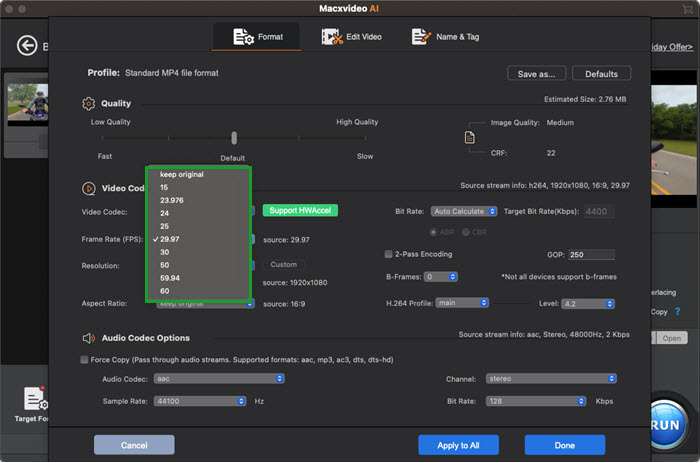Click the Cancel button
The image size is (700, 463).
coord(134,445)
